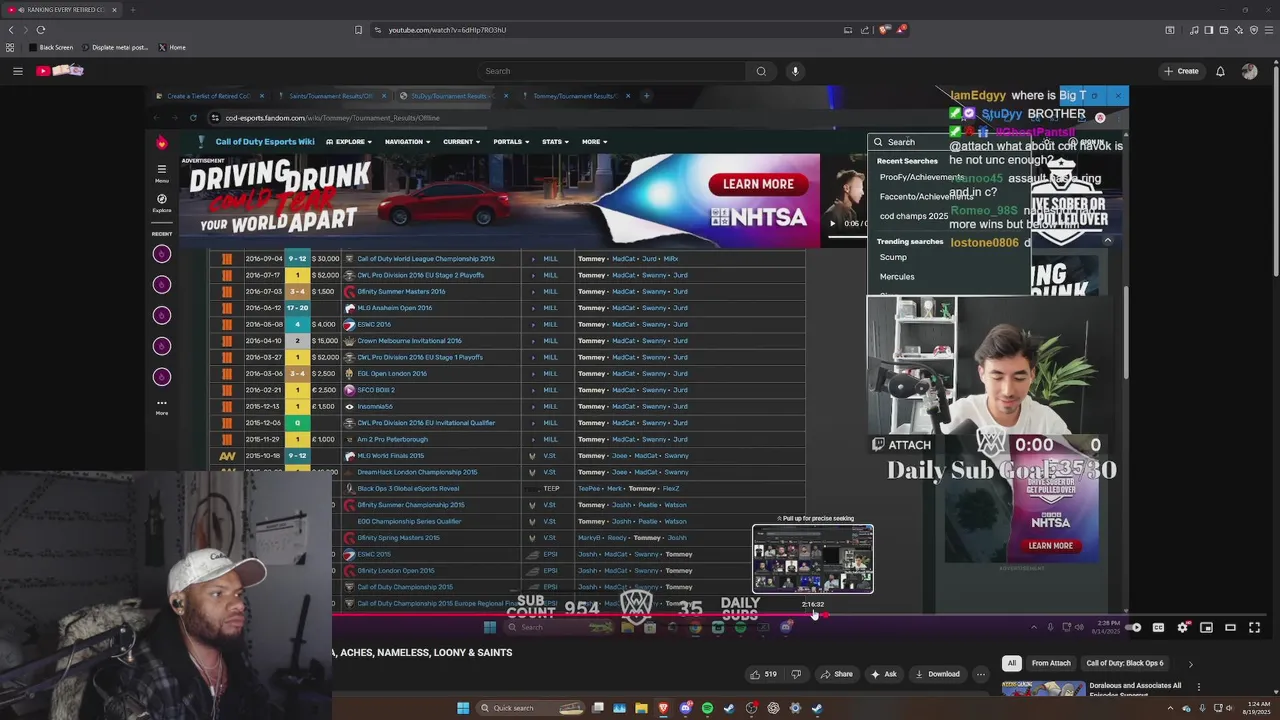The image size is (1280, 720).
Task: Click the youtube.com address bar URL
Action: 447,30
